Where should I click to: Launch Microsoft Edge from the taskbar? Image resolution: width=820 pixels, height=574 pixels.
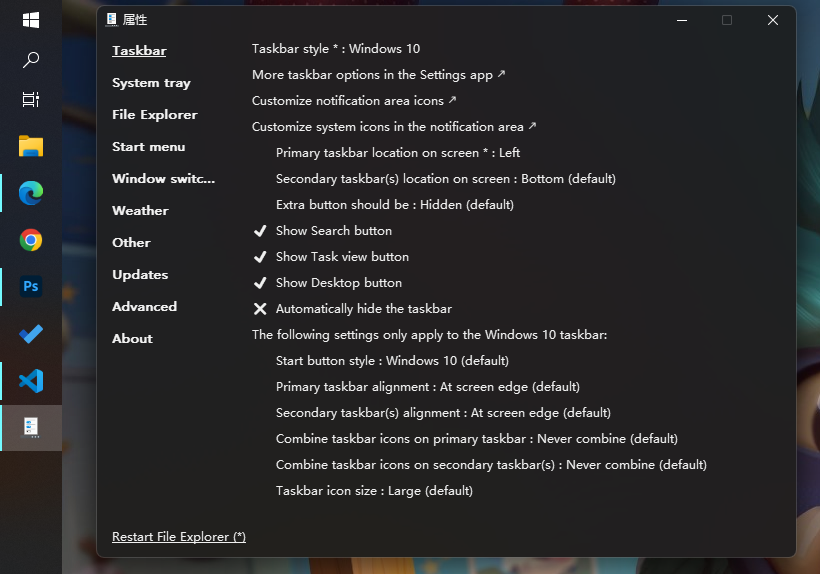click(31, 193)
